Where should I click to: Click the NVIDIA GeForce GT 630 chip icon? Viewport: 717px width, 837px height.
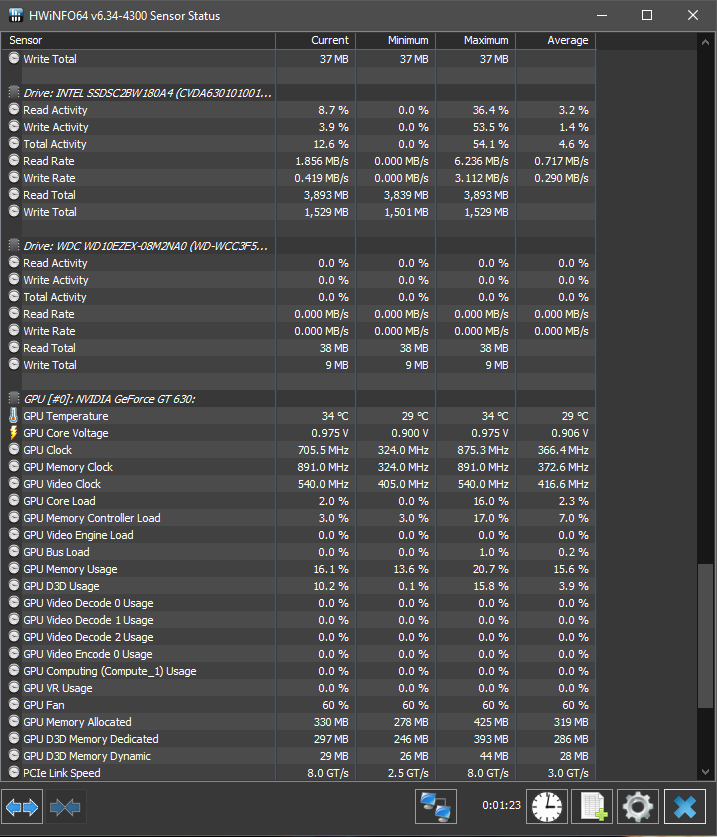click(14, 398)
